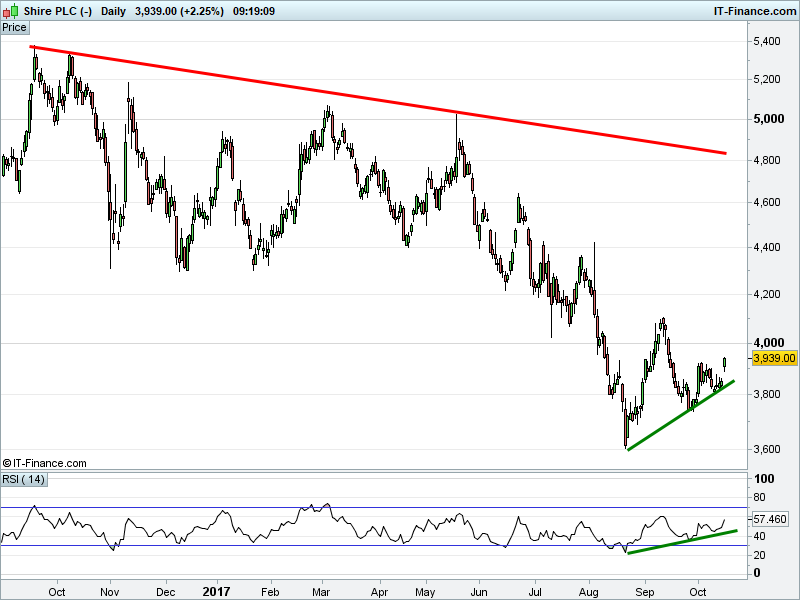The image size is (800, 600).
Task: Open the IT-Finance.com link at top right
Action: (x=755, y=11)
